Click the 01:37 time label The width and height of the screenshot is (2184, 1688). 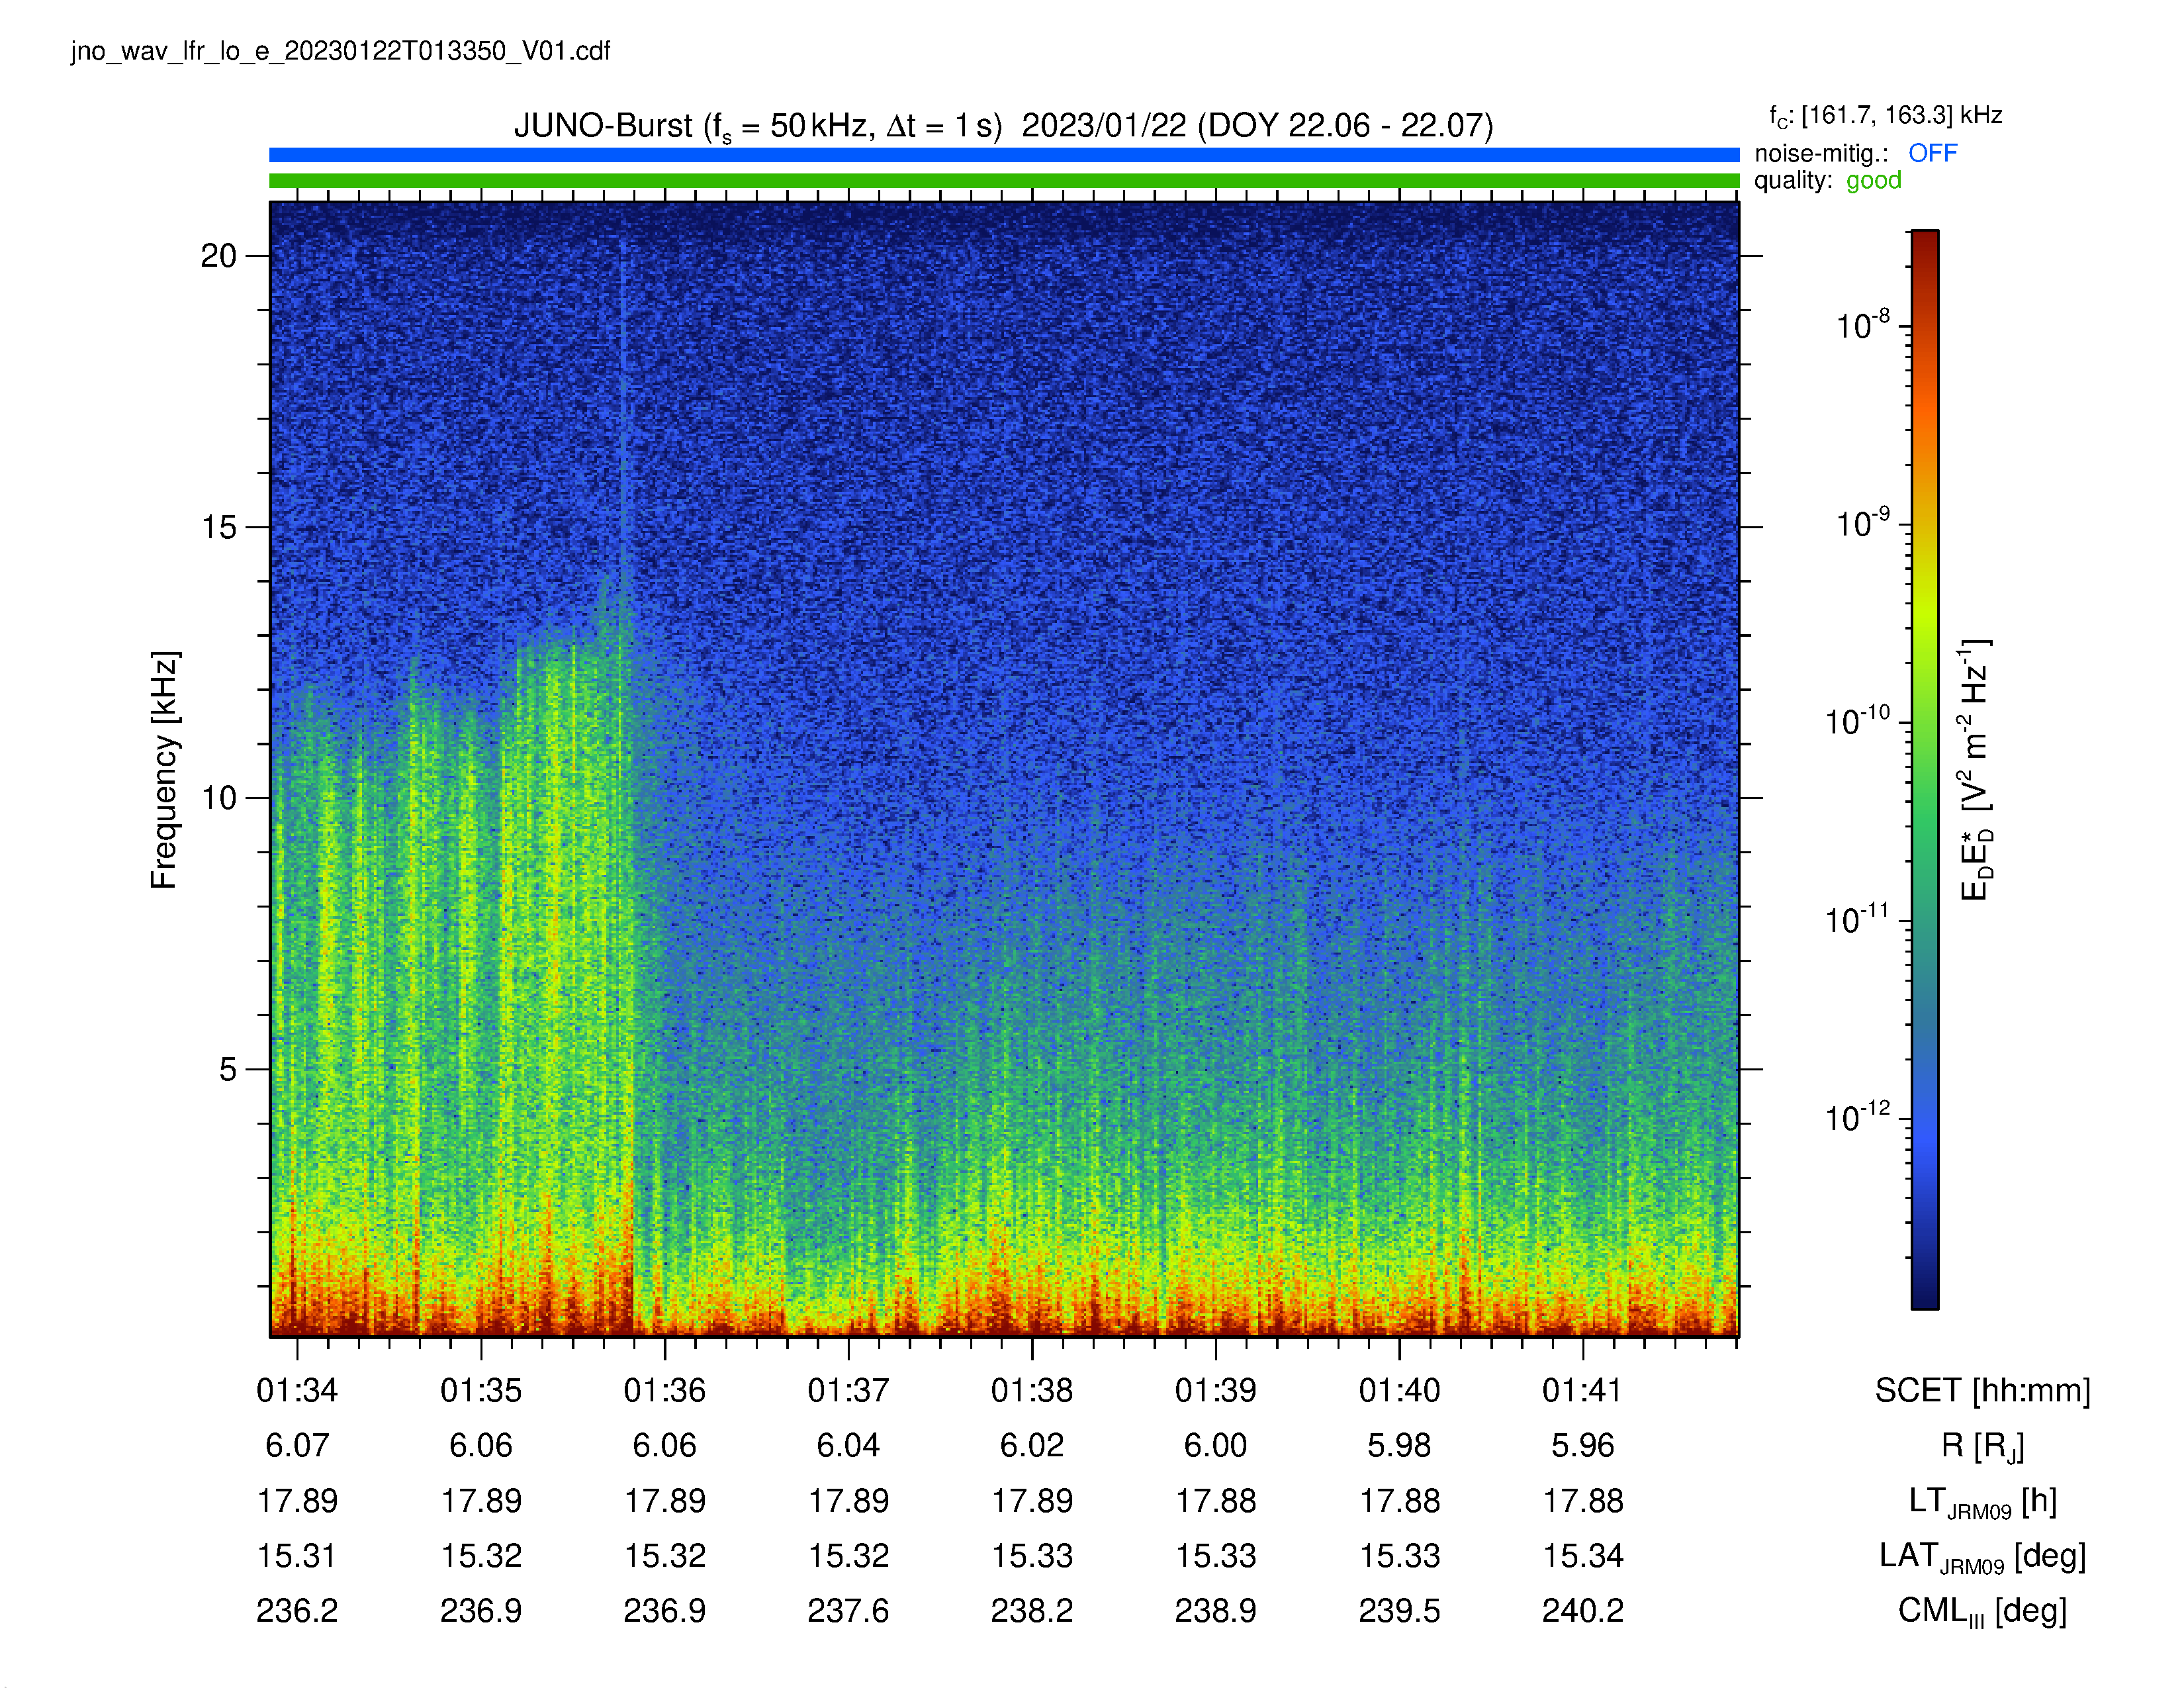click(848, 1390)
